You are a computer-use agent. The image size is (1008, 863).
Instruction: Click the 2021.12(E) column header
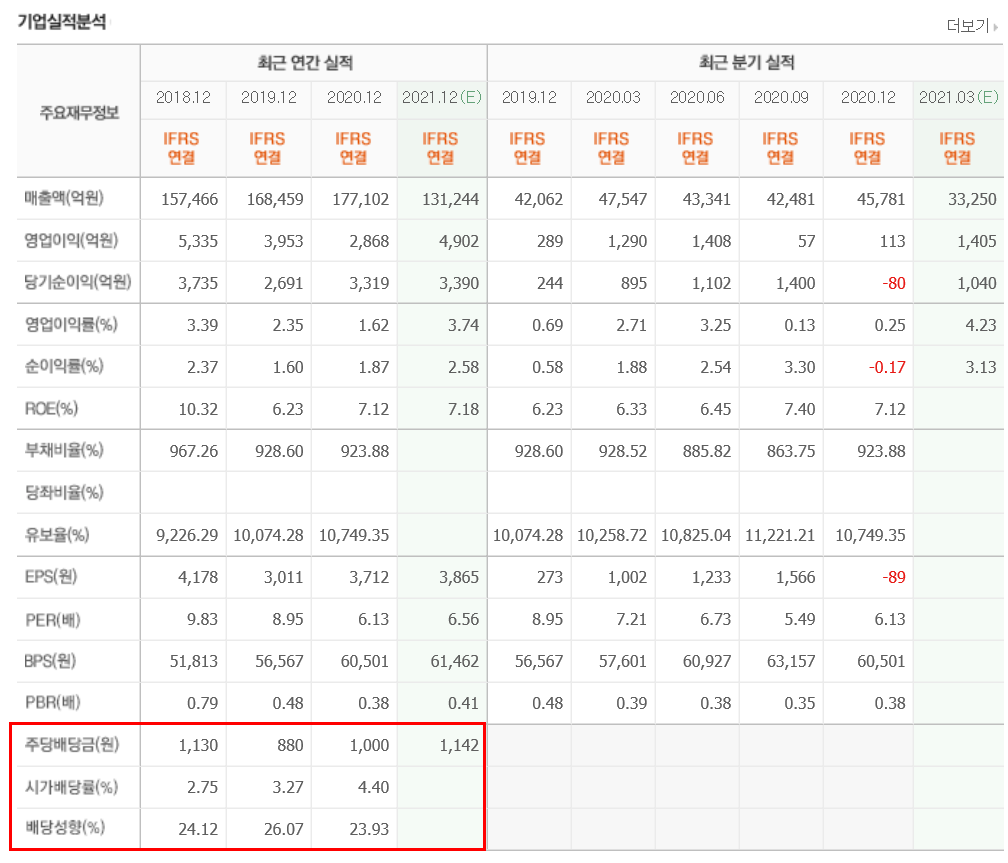pyautogui.click(x=442, y=97)
